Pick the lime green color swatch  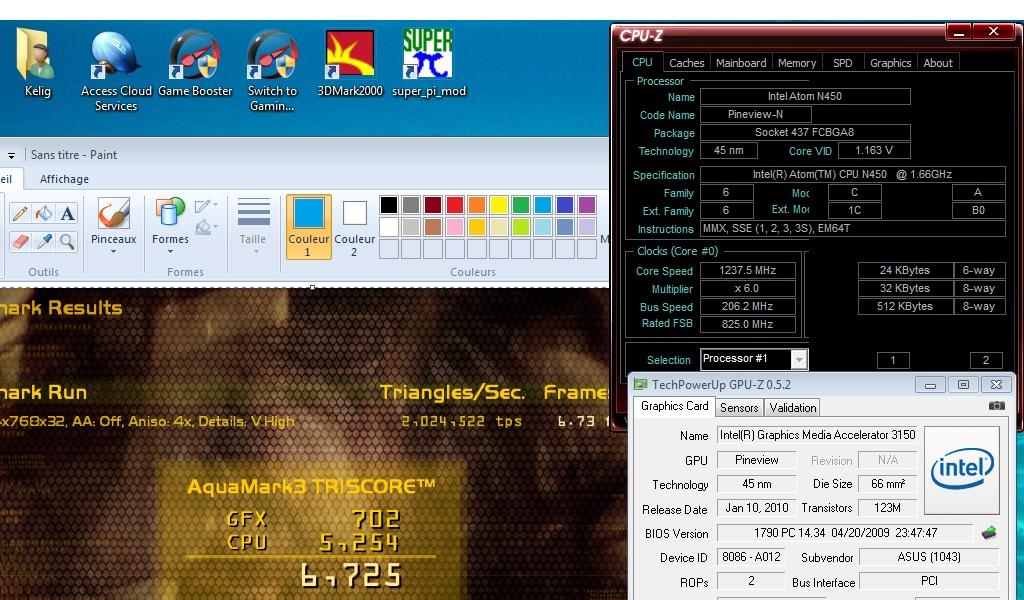pos(521,227)
